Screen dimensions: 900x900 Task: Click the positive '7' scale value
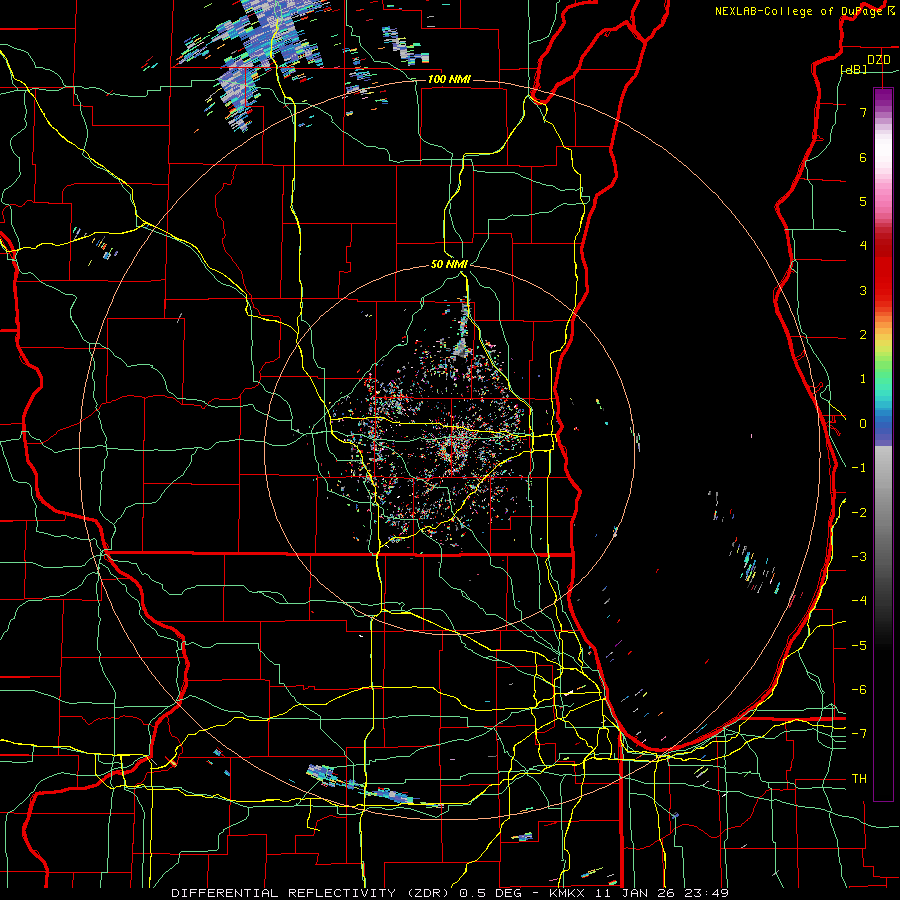click(863, 112)
